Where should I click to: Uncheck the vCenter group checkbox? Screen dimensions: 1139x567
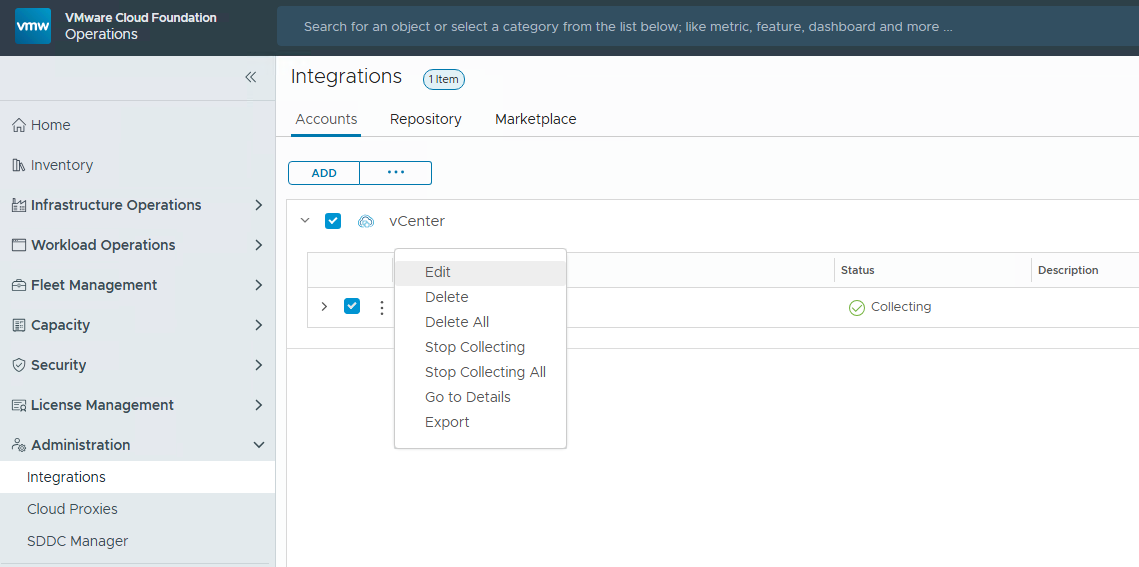click(333, 221)
